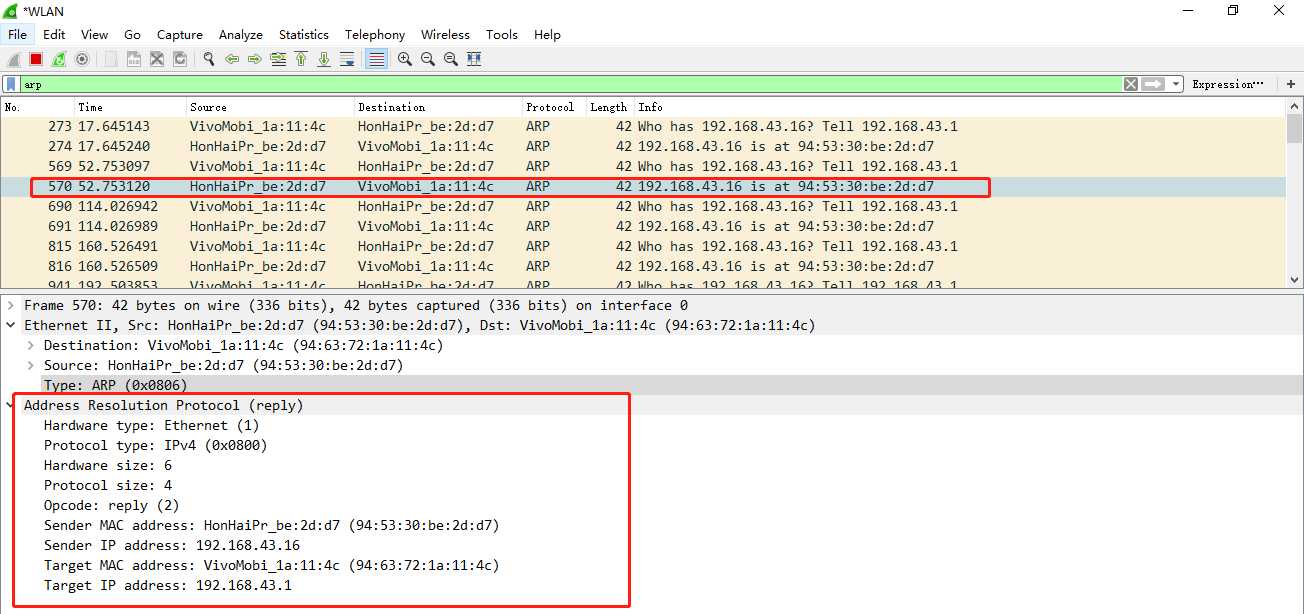This screenshot has width=1304, height=614.
Task: Expand the Frame 570 details
Action: [11, 305]
